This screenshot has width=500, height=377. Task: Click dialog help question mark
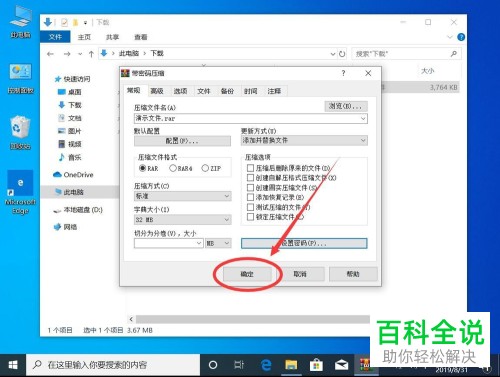click(x=343, y=73)
